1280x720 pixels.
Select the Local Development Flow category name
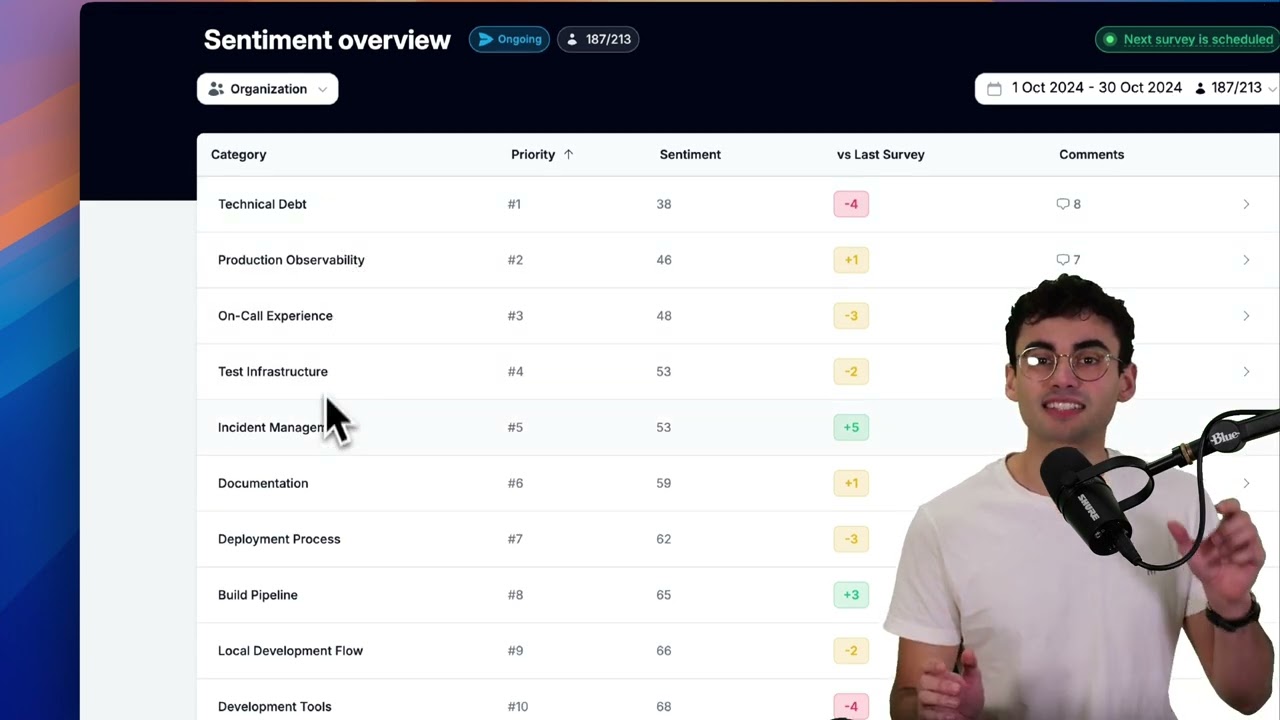tap(290, 651)
